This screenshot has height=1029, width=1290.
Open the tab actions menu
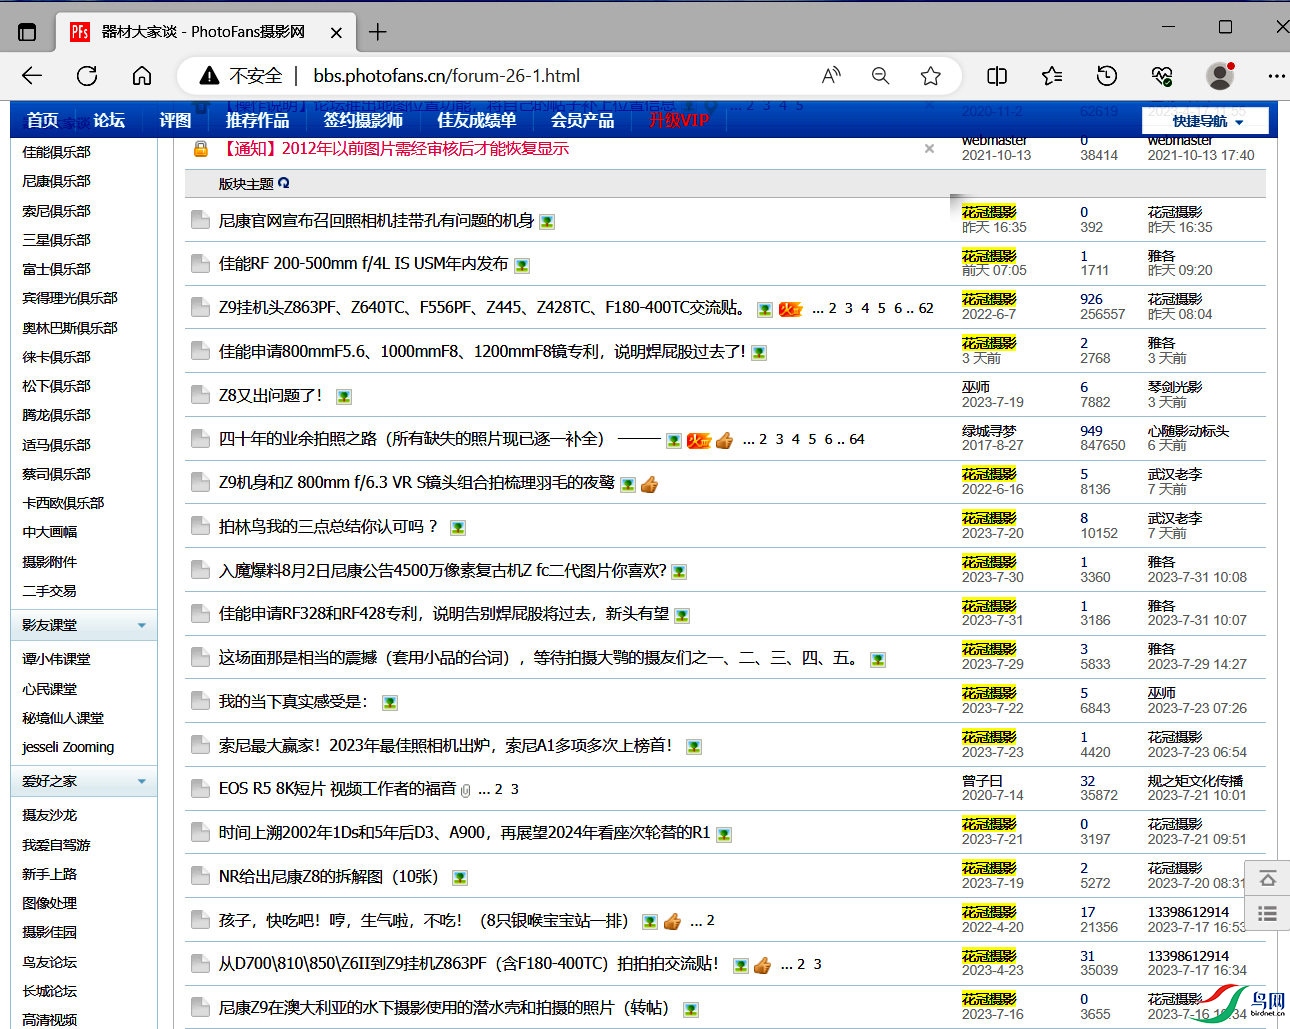coord(27,32)
